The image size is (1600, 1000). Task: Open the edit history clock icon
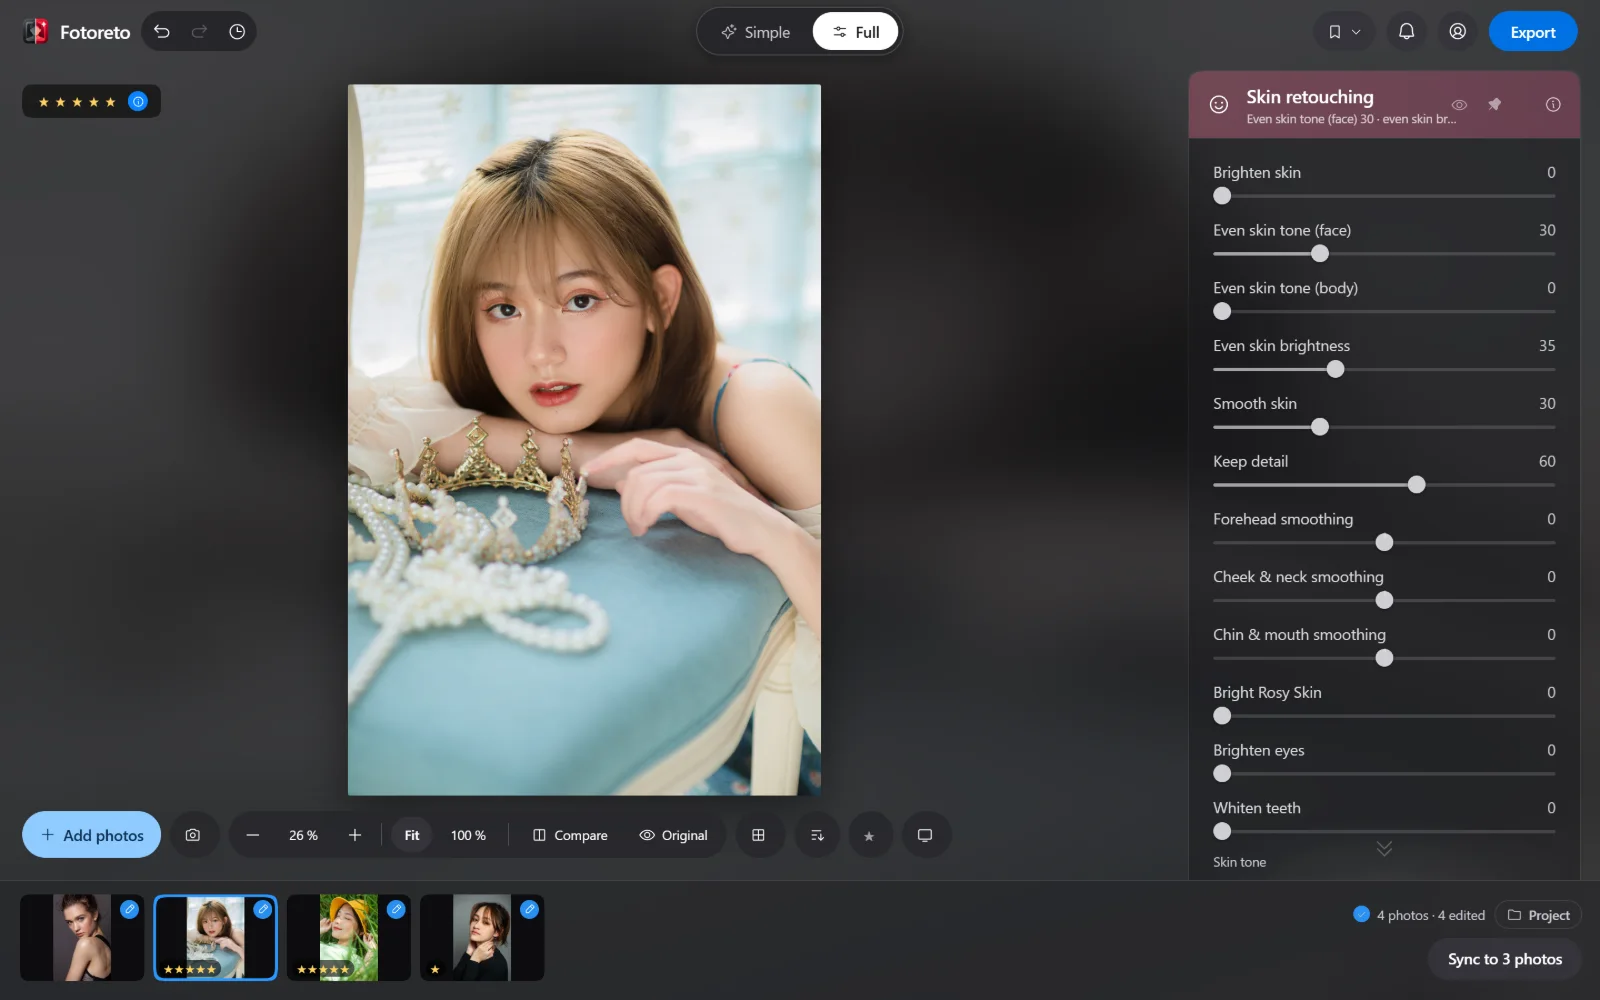pyautogui.click(x=237, y=32)
